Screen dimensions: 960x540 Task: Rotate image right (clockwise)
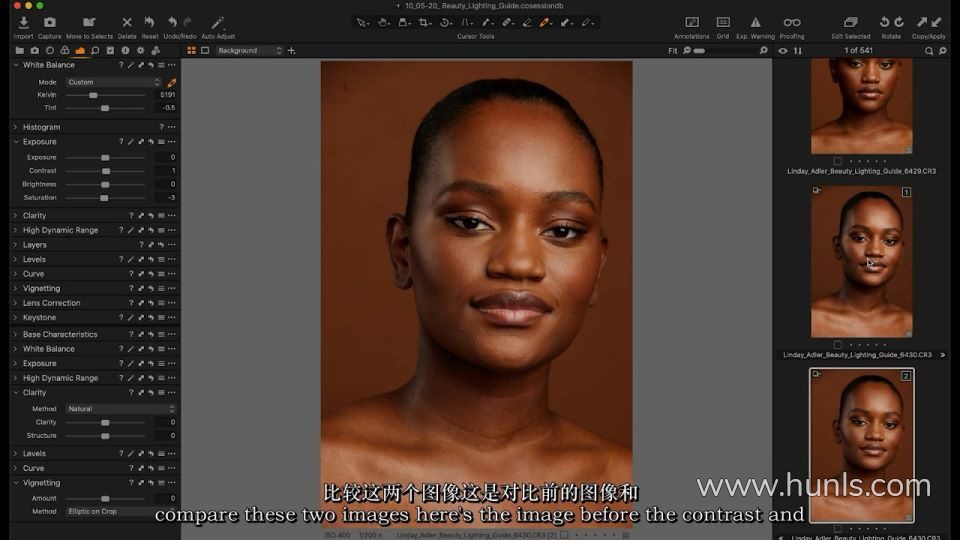899,22
